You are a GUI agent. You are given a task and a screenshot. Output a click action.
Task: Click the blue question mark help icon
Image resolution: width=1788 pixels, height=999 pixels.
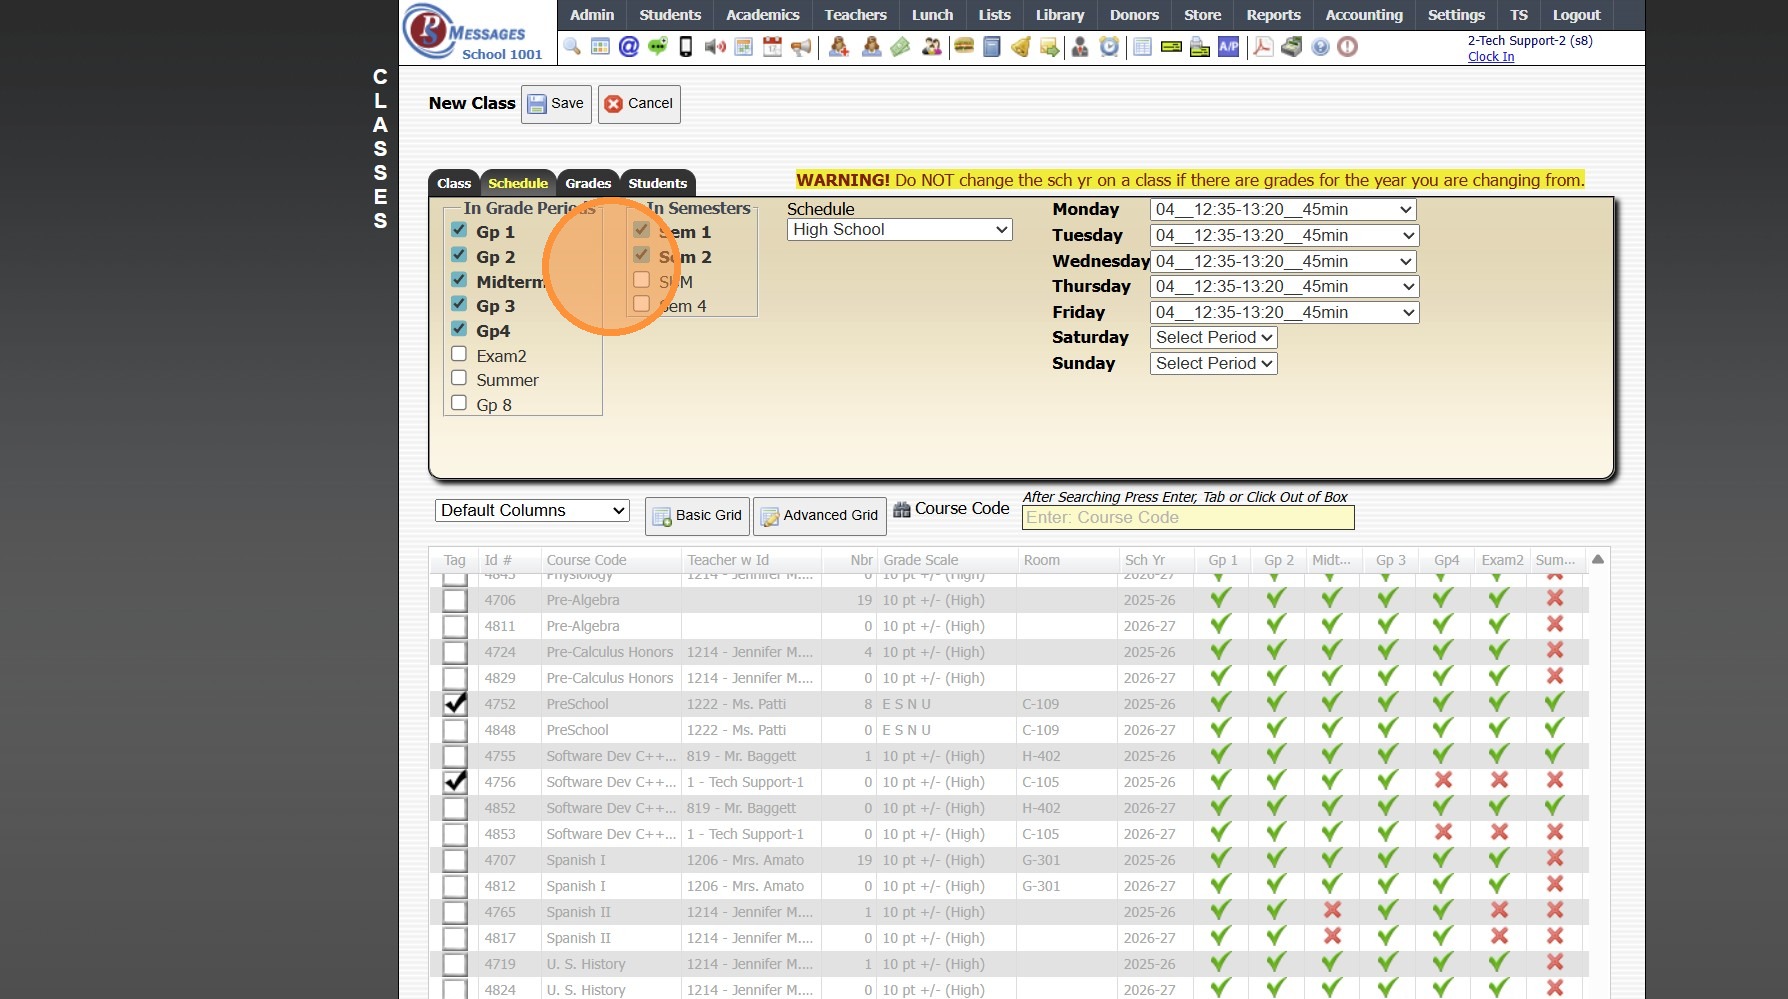[1320, 47]
